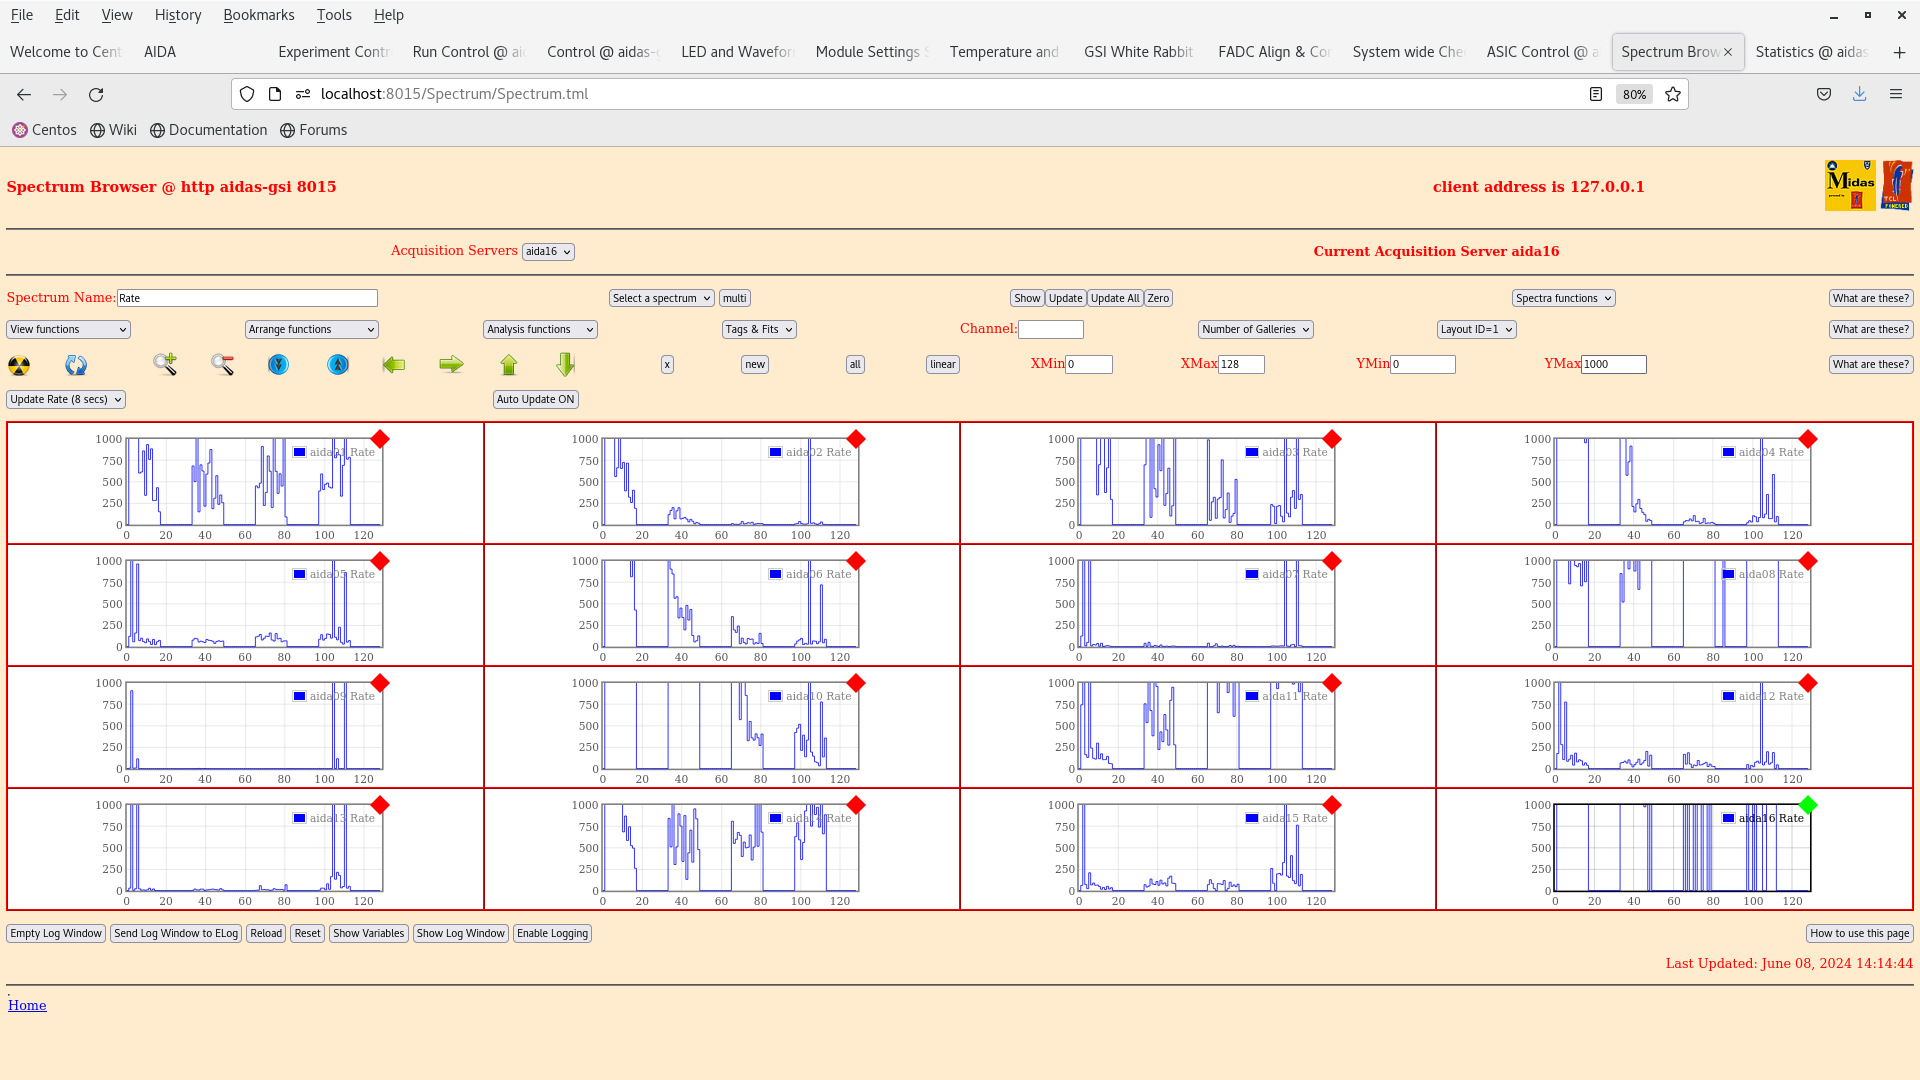Open the Bookmarks menu

point(258,15)
